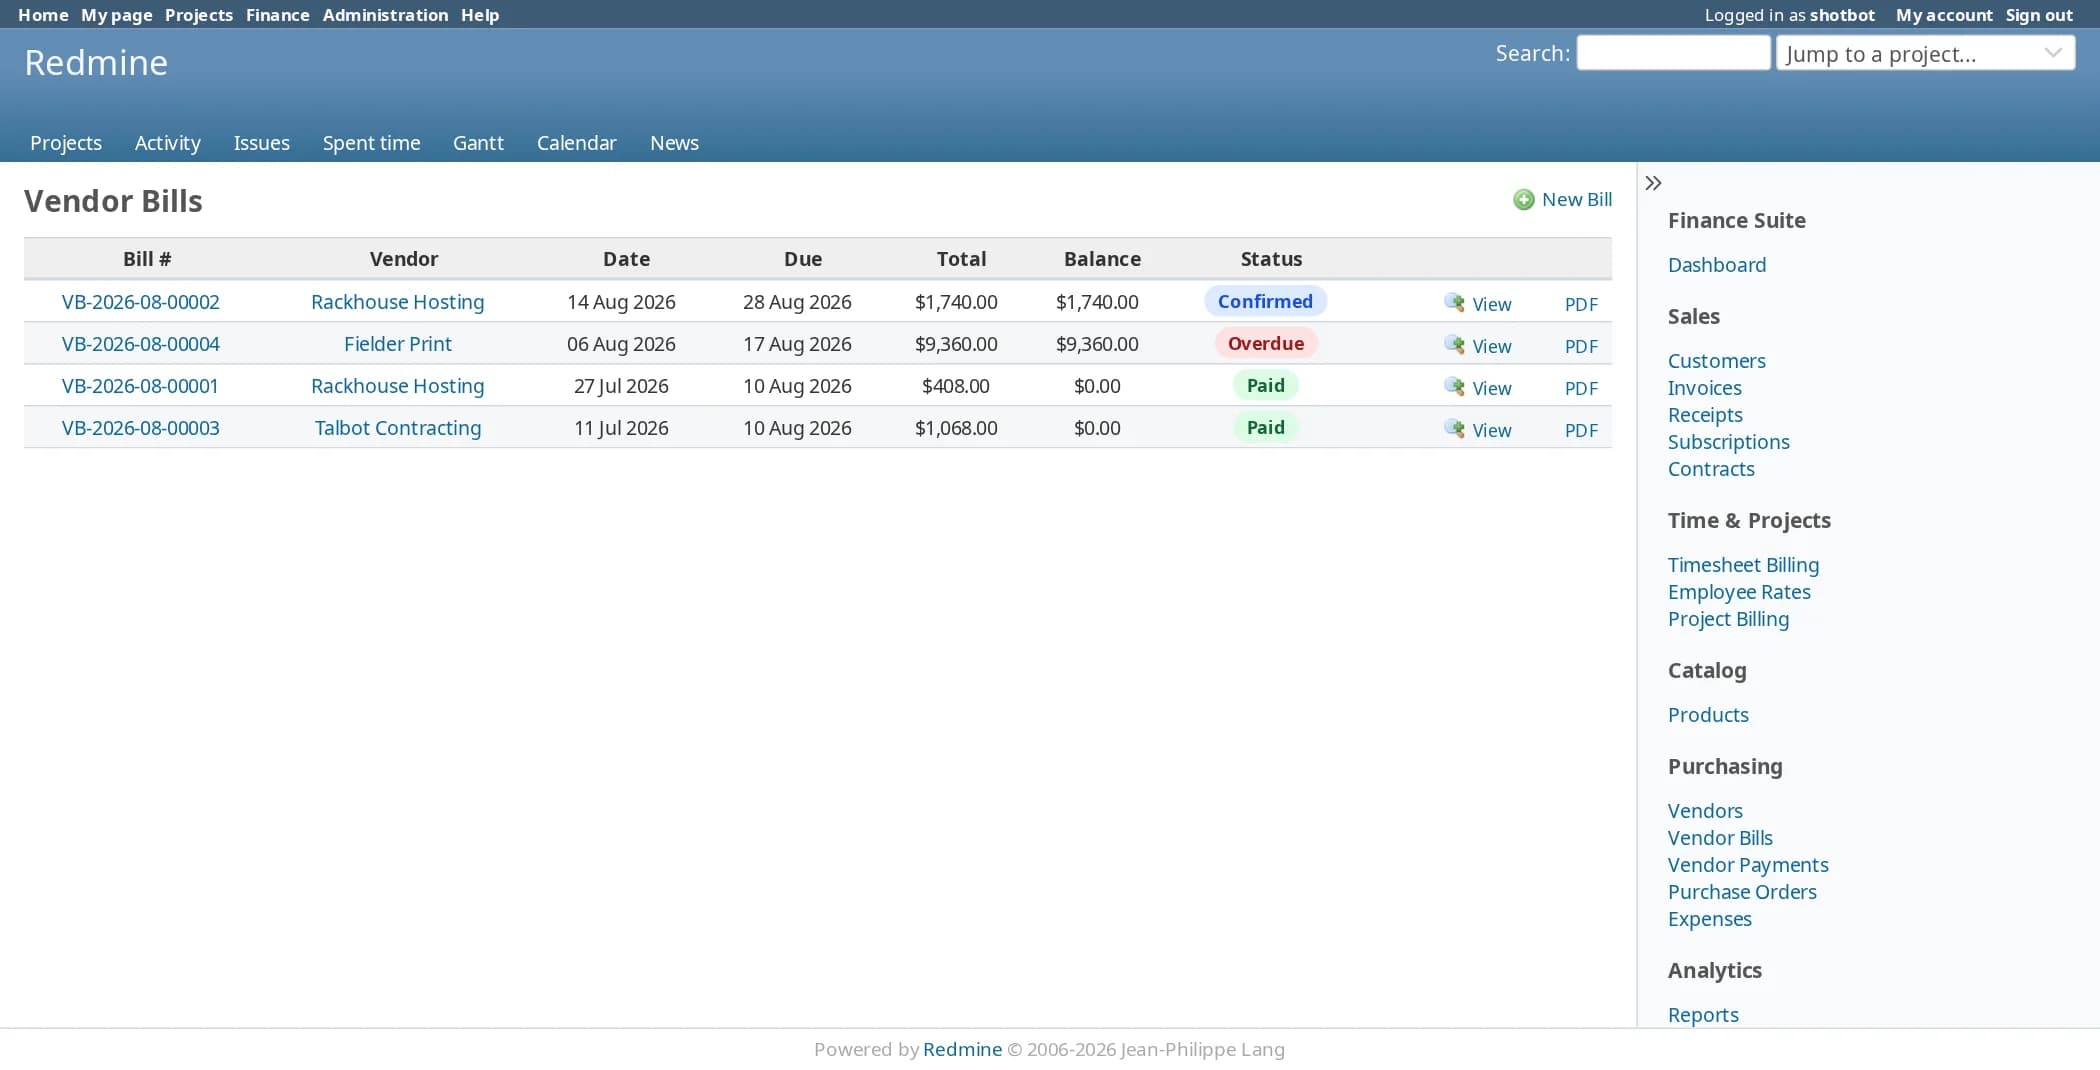Open Customers in the sidebar

[x=1717, y=361]
